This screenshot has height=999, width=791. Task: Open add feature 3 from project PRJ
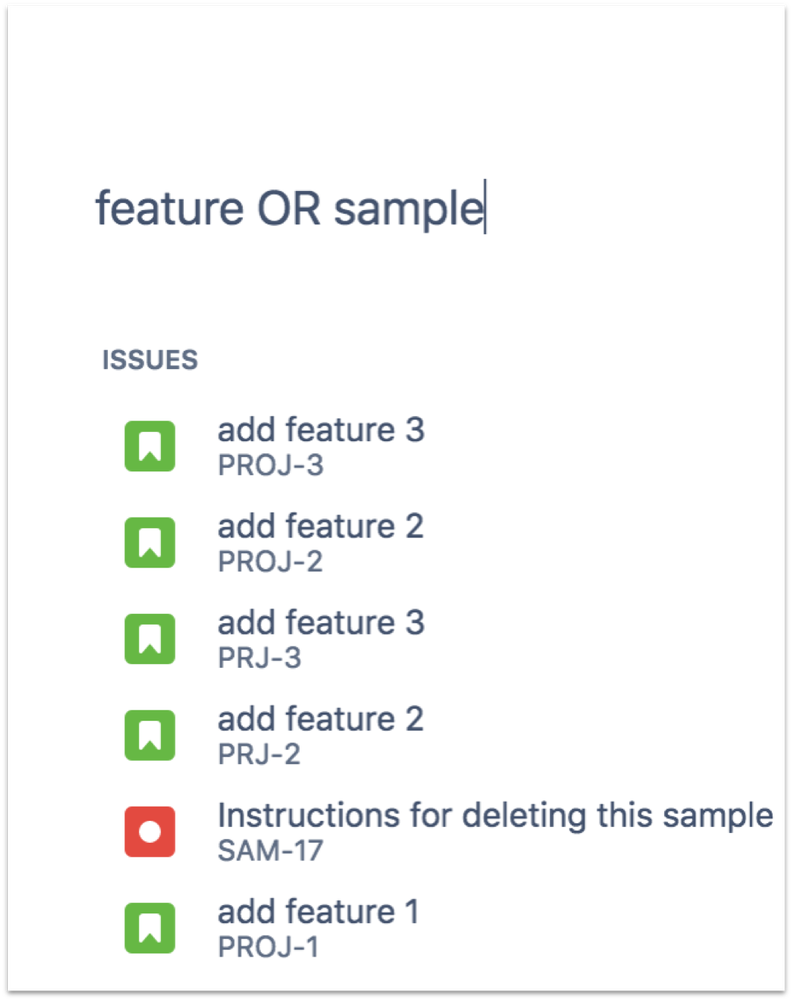322,622
